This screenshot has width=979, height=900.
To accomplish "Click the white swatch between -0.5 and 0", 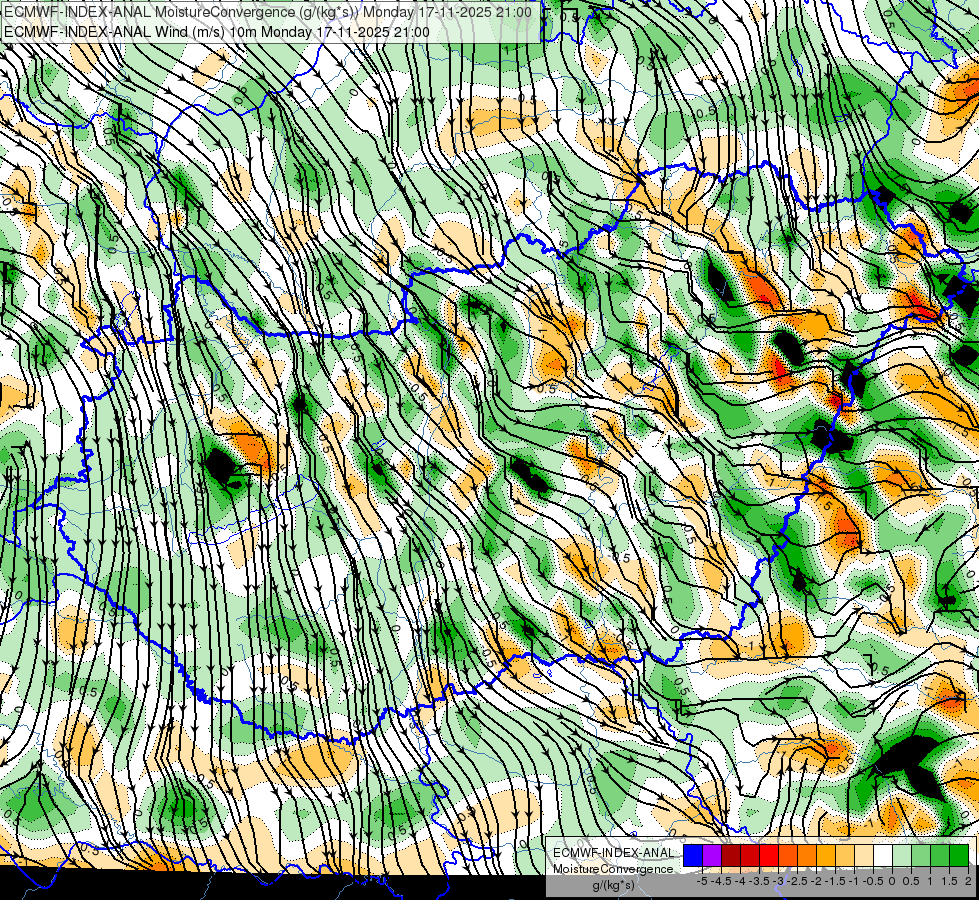I will [883, 856].
